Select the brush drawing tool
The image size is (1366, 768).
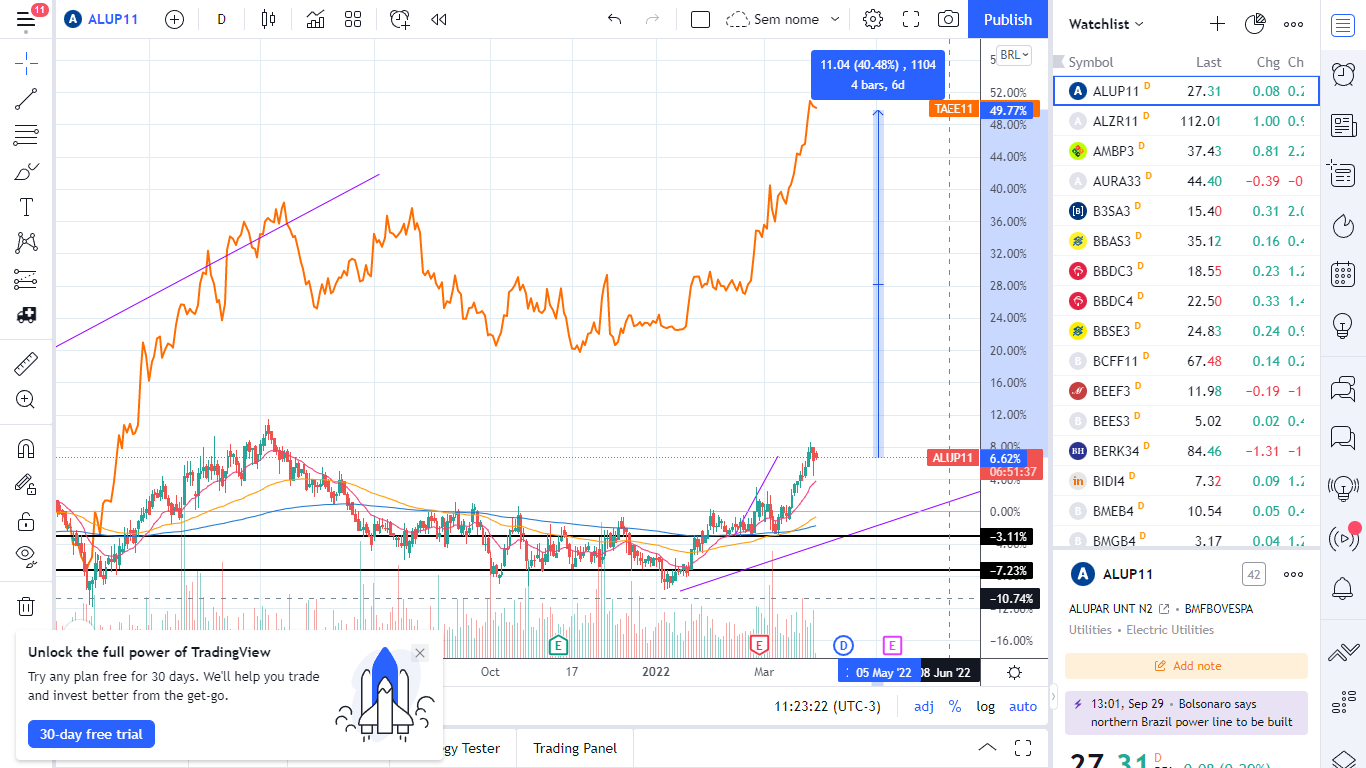(26, 171)
